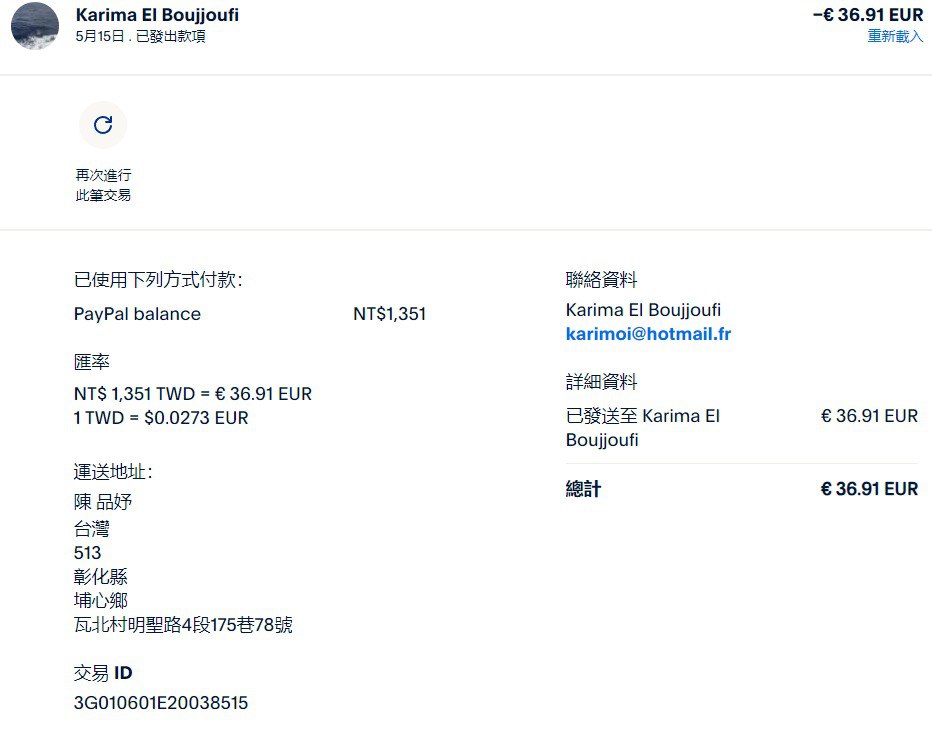Screen dimensions: 932x734
Task: Click contact name under 聯絡資料
Action: [x=643, y=310]
